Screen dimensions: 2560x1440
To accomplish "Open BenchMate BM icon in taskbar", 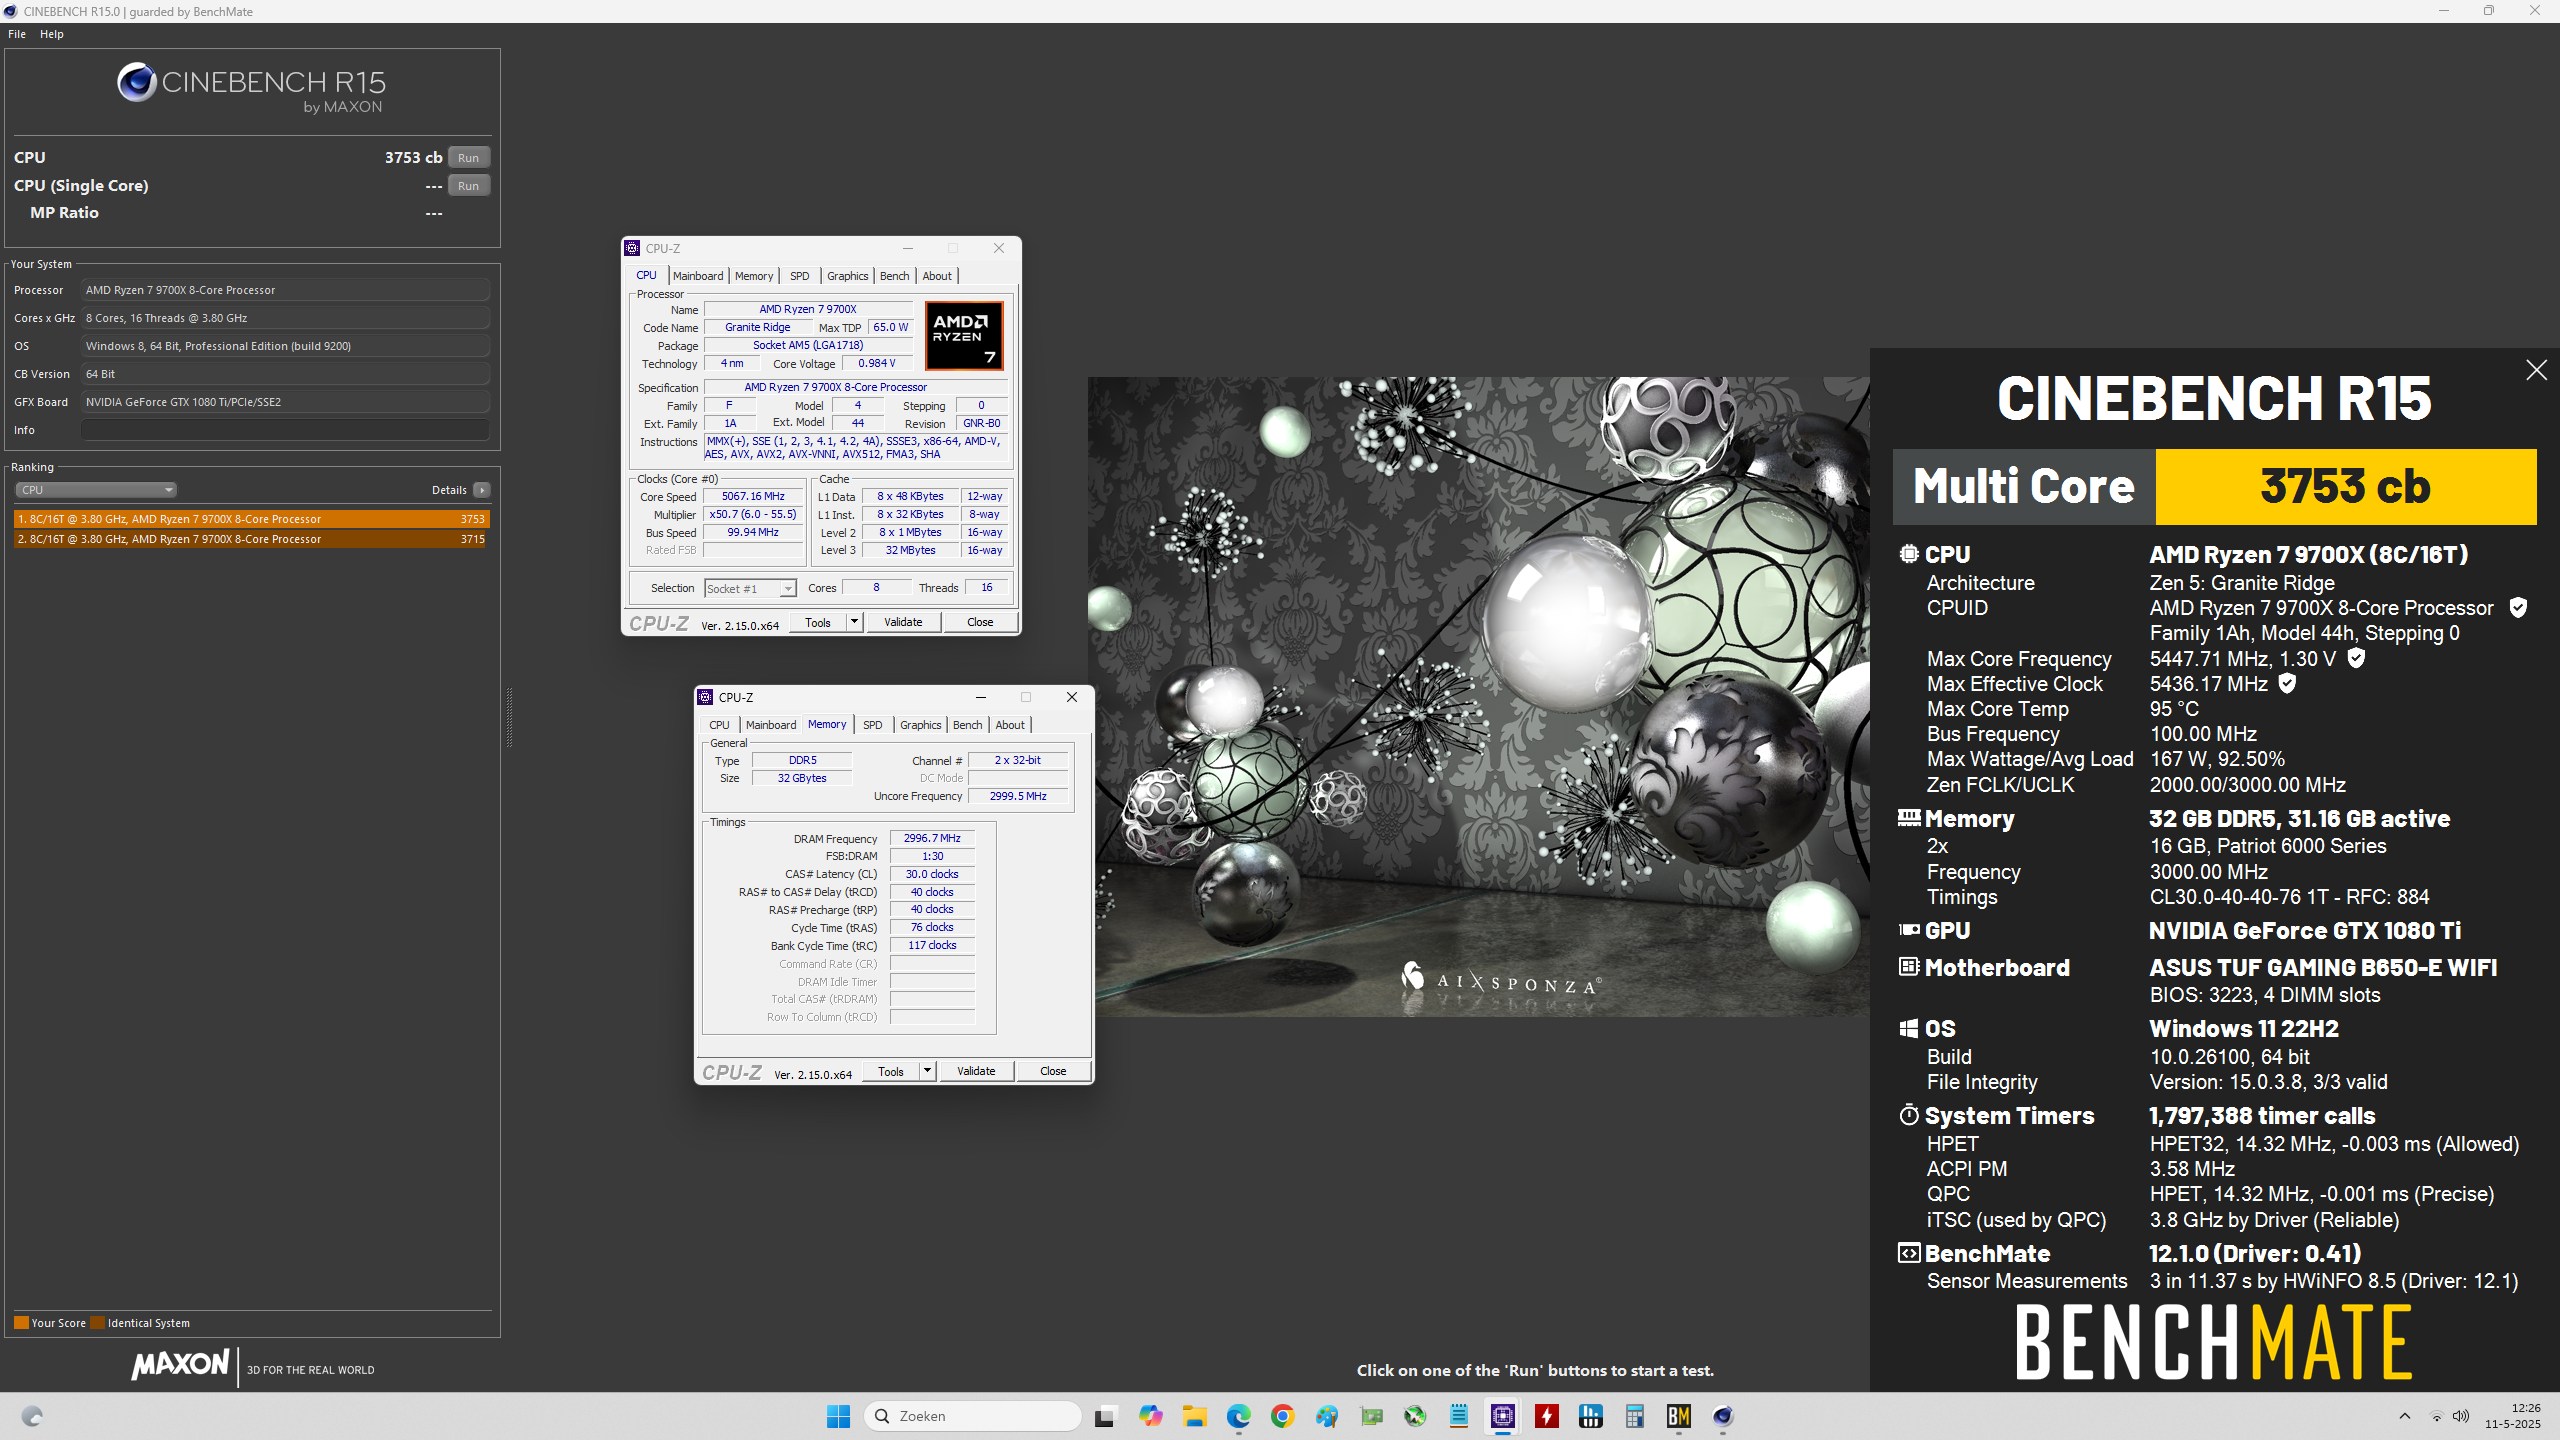I will point(1678,1416).
